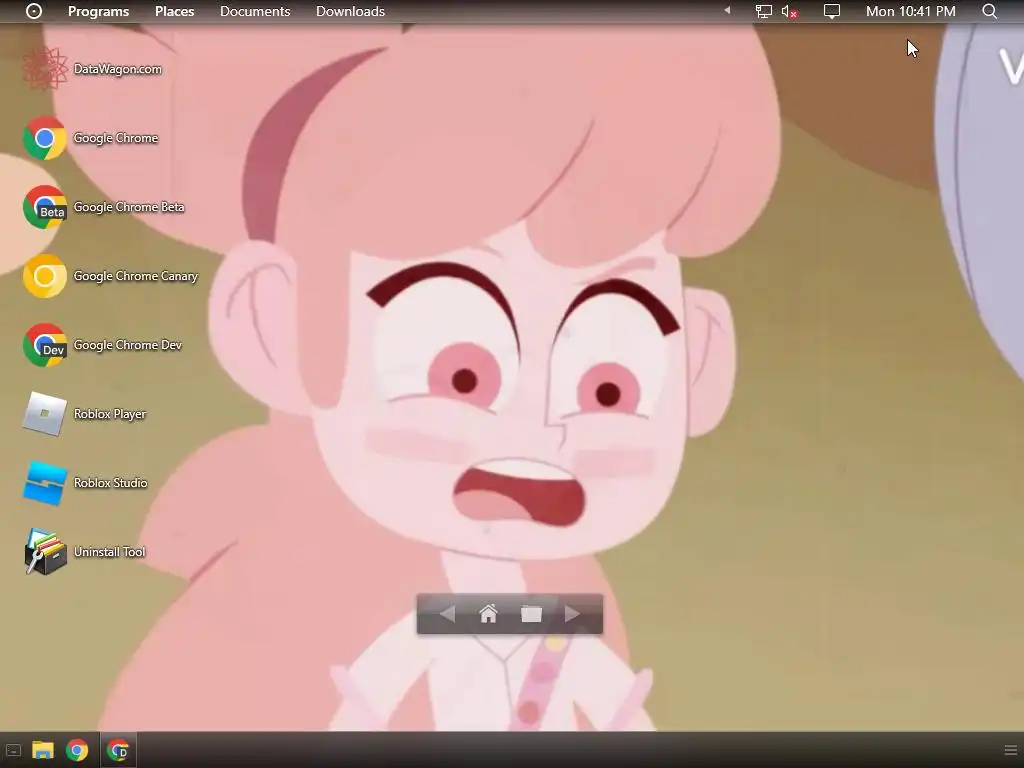Image resolution: width=1024 pixels, height=768 pixels.
Task: Select the Google Chrome Canary desktop icon
Action: point(45,276)
